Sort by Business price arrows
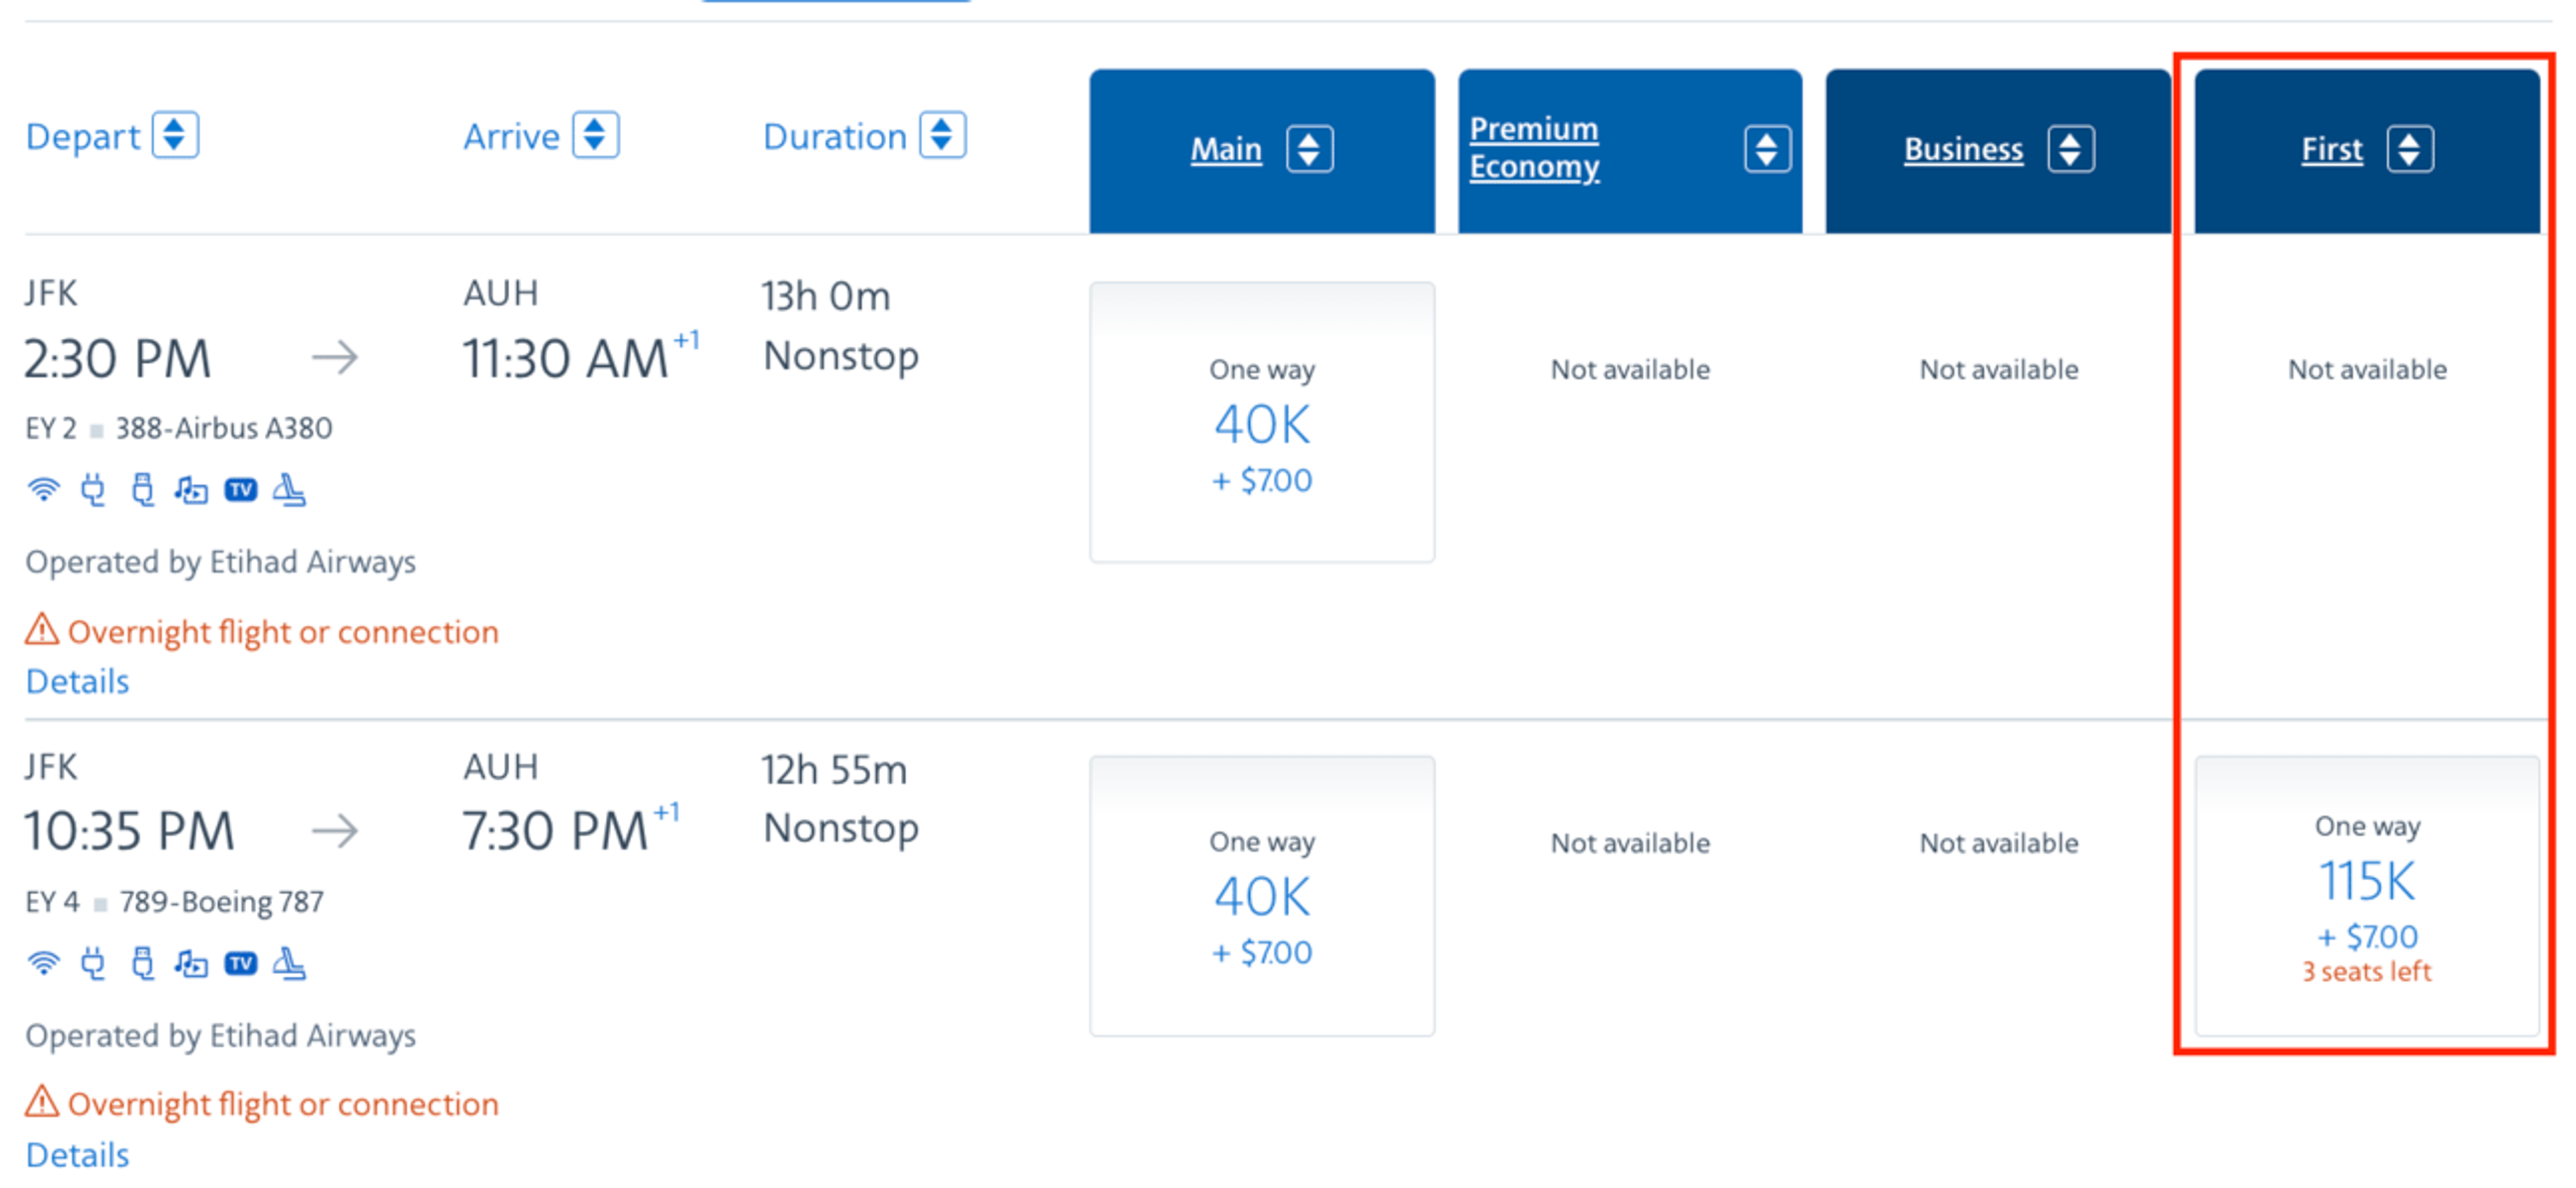This screenshot has height=1188, width=2576. [2070, 149]
